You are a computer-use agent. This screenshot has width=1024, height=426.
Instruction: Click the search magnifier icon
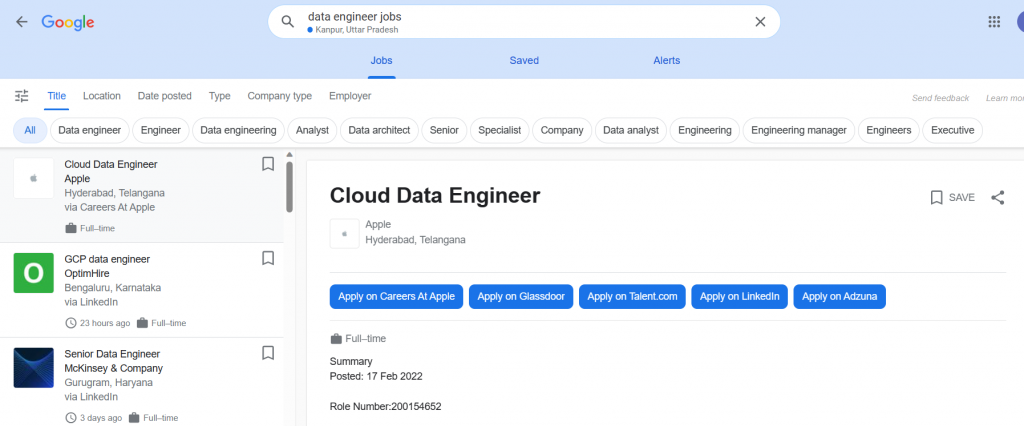pyautogui.click(x=288, y=22)
